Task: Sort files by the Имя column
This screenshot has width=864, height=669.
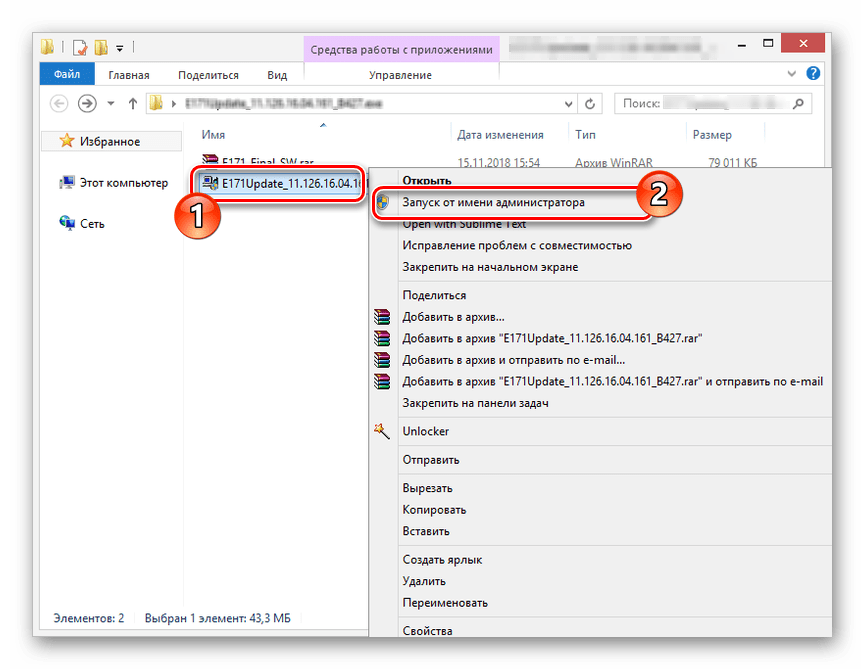Action: click(x=213, y=135)
